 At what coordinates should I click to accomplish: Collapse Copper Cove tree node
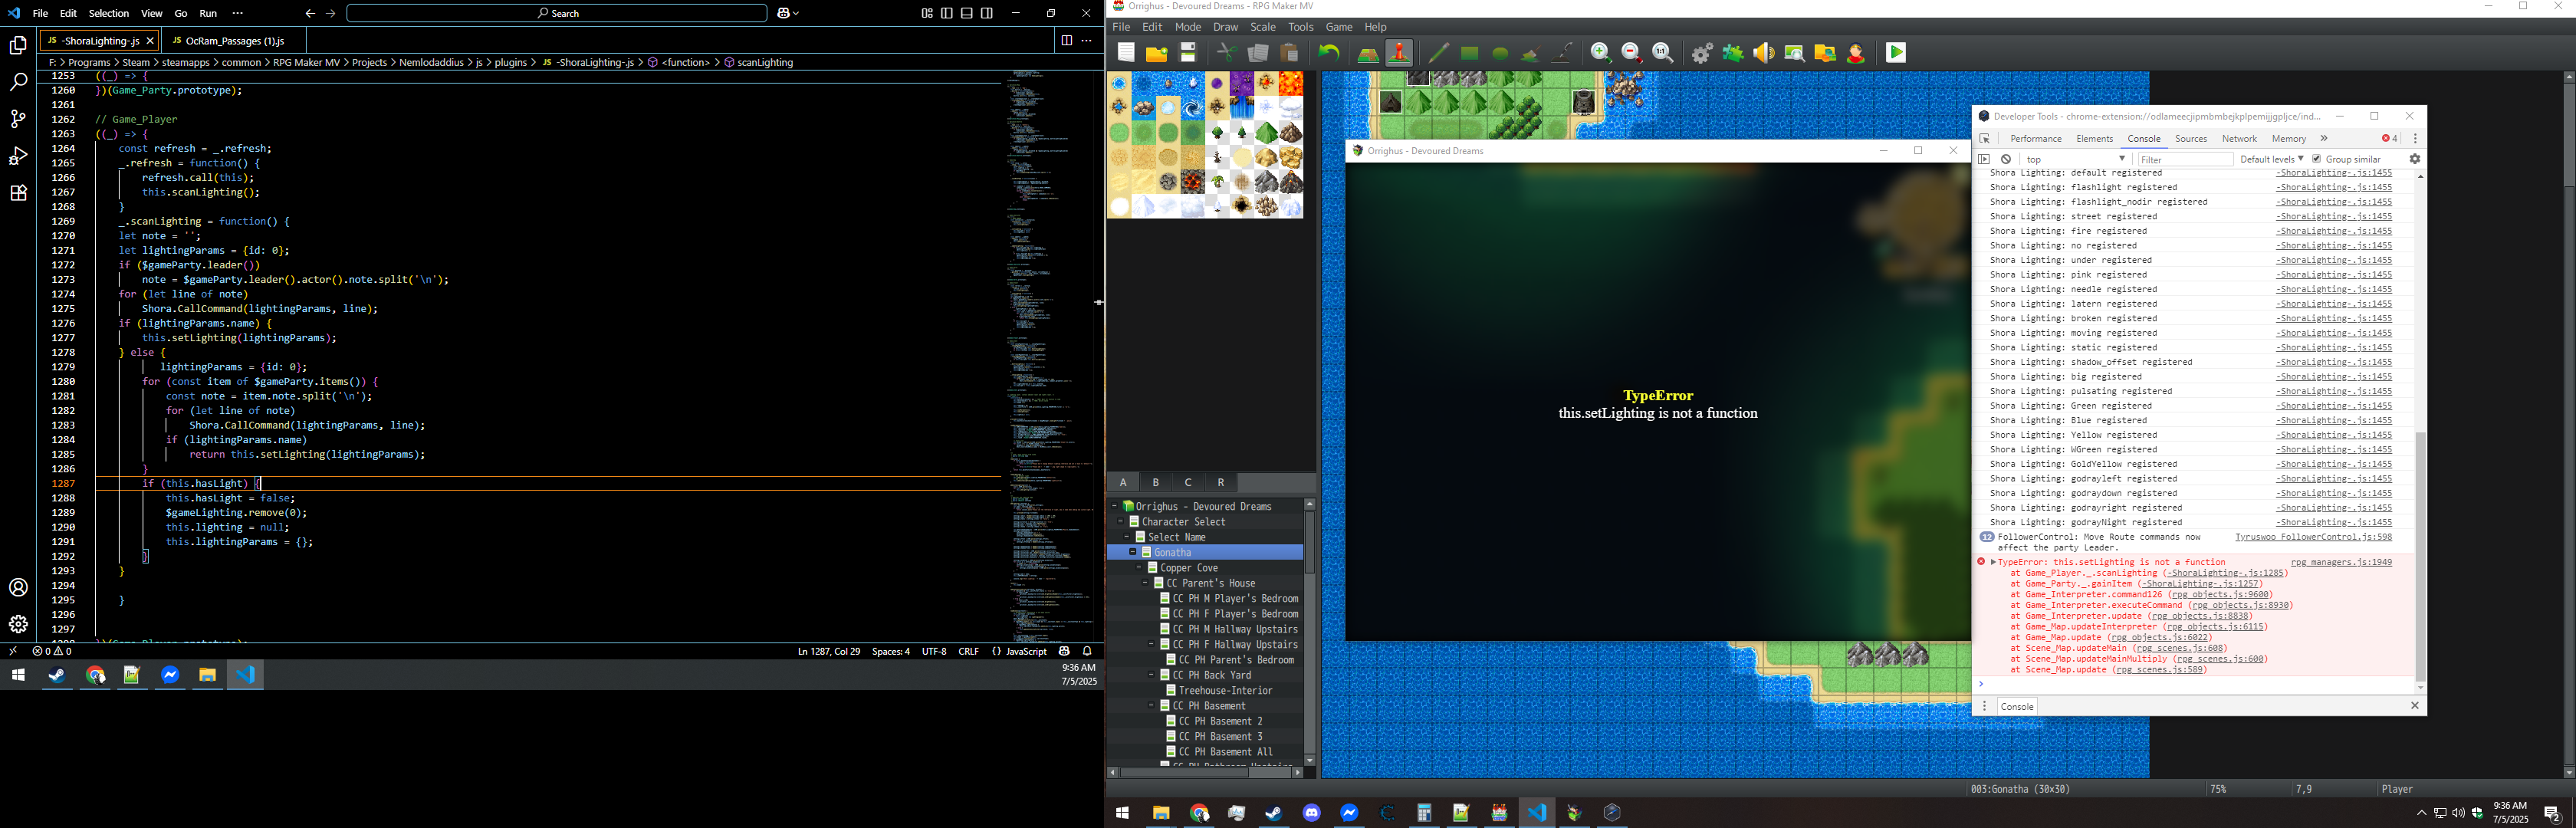[1139, 568]
